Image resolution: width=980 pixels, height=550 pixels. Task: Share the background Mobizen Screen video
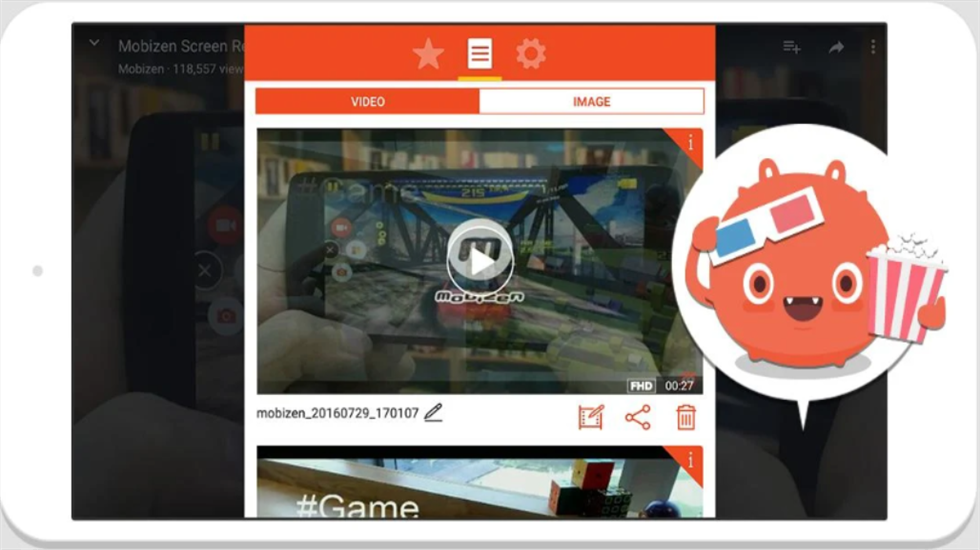click(x=836, y=47)
